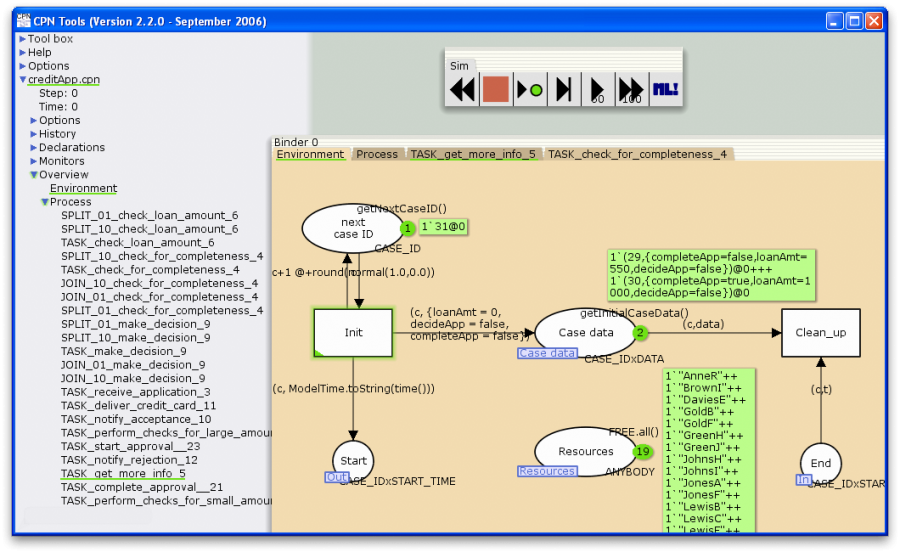Run 50 simulation steps with play button
Image resolution: width=900 pixels, height=552 pixels.
pyautogui.click(x=598, y=90)
